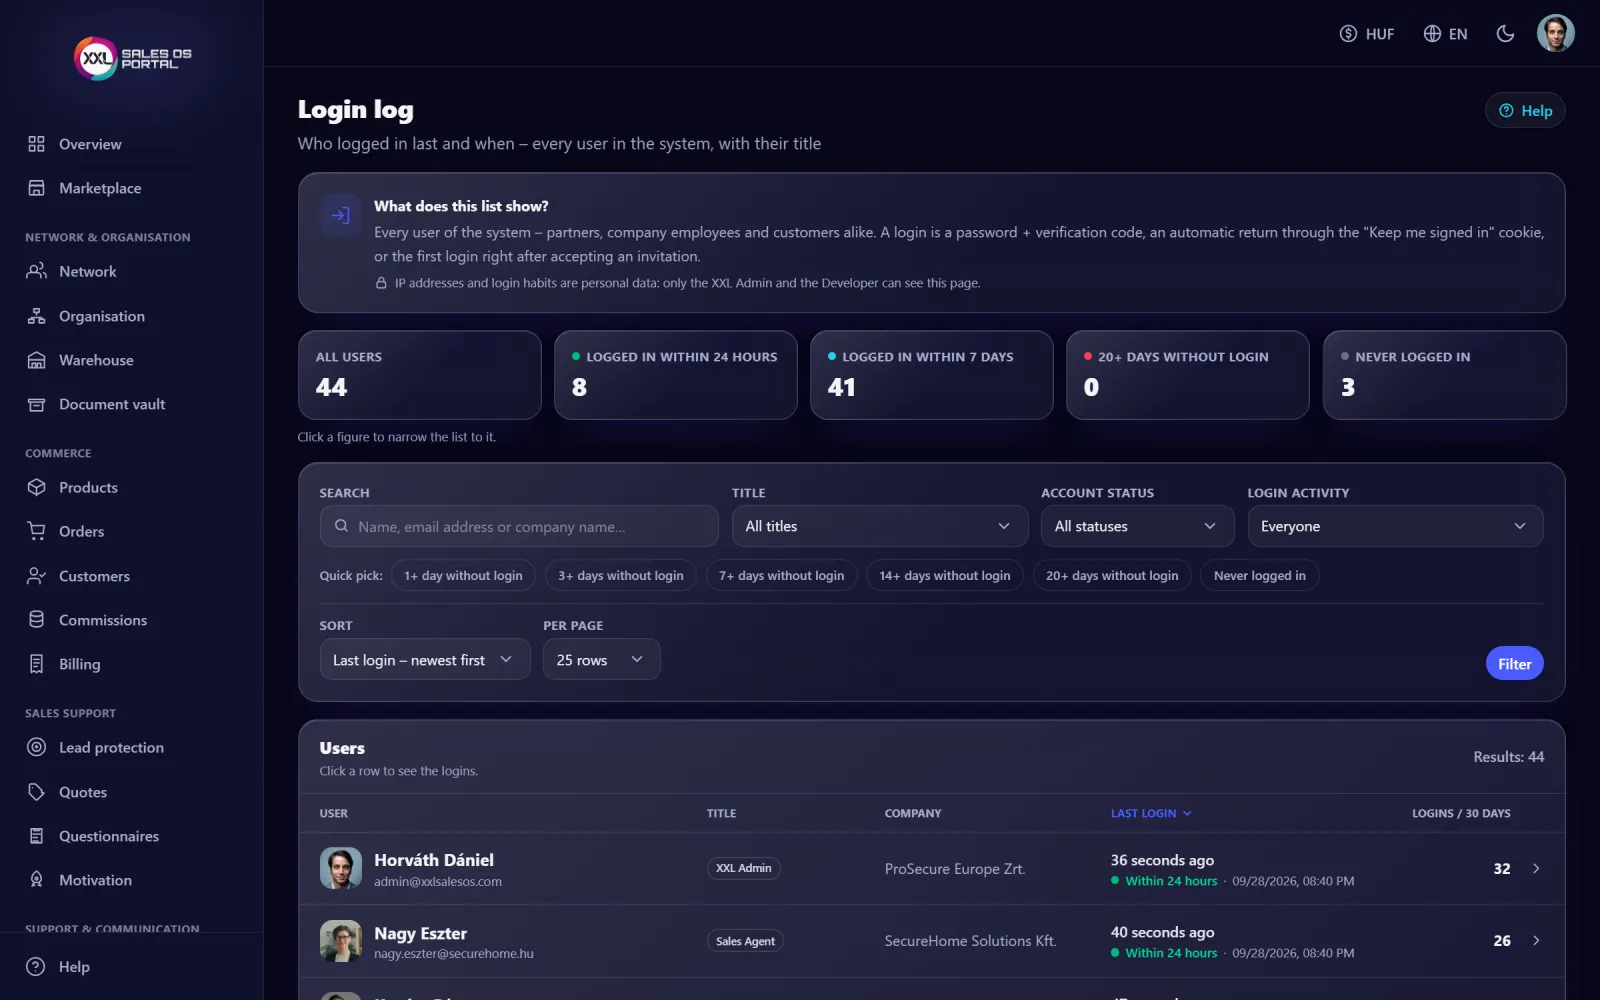Click the name or email search field
Image resolution: width=1600 pixels, height=1000 pixels.
click(519, 526)
